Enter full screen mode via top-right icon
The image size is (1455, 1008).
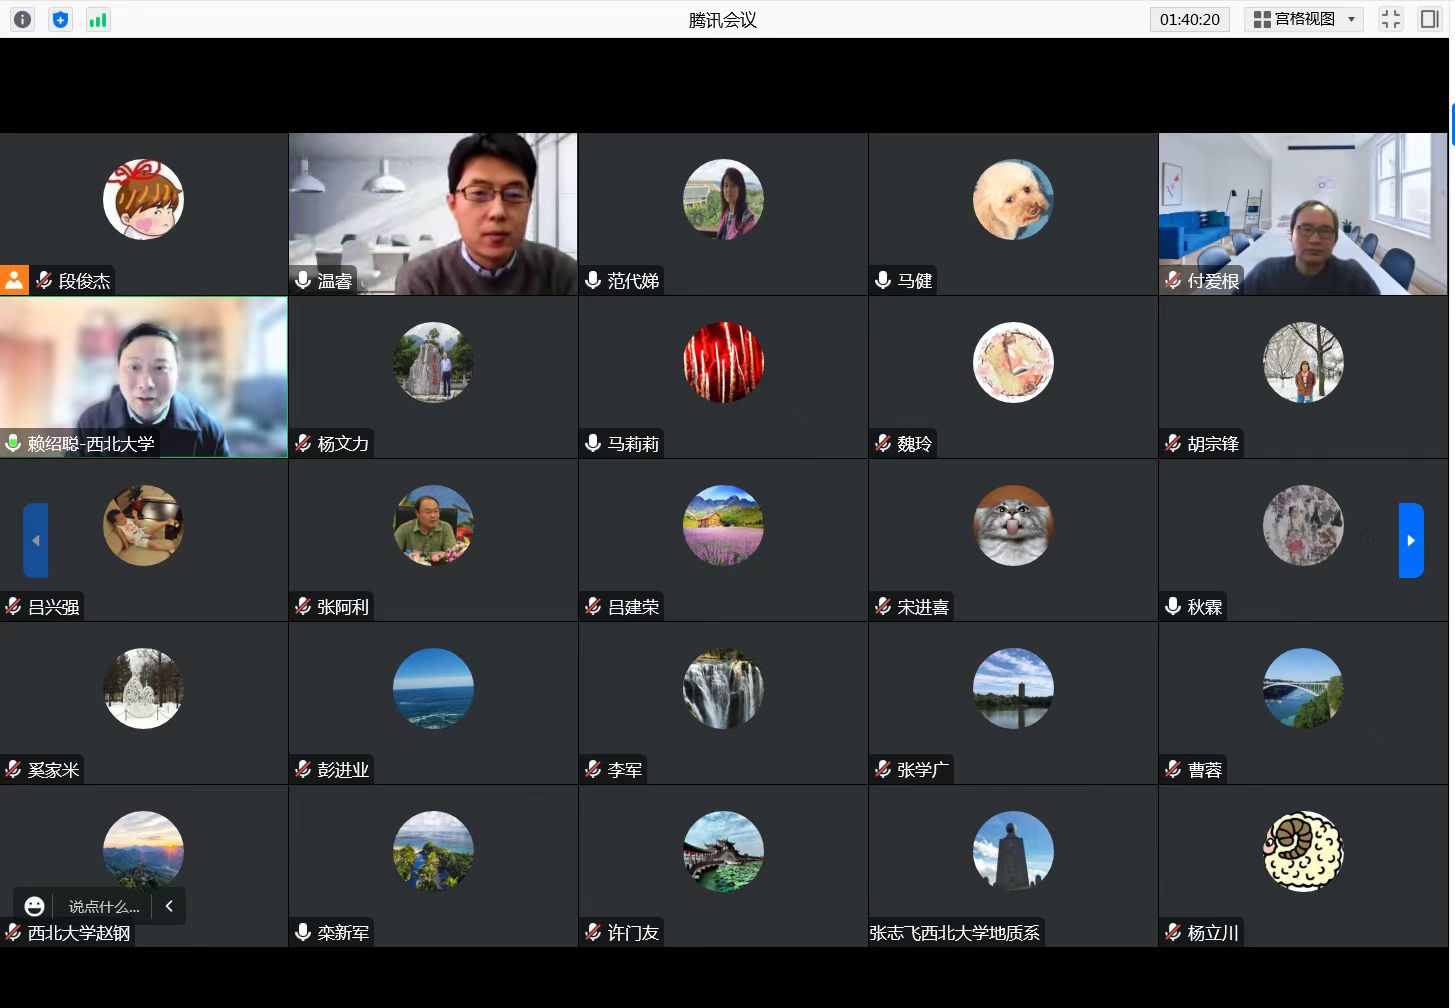[1390, 19]
